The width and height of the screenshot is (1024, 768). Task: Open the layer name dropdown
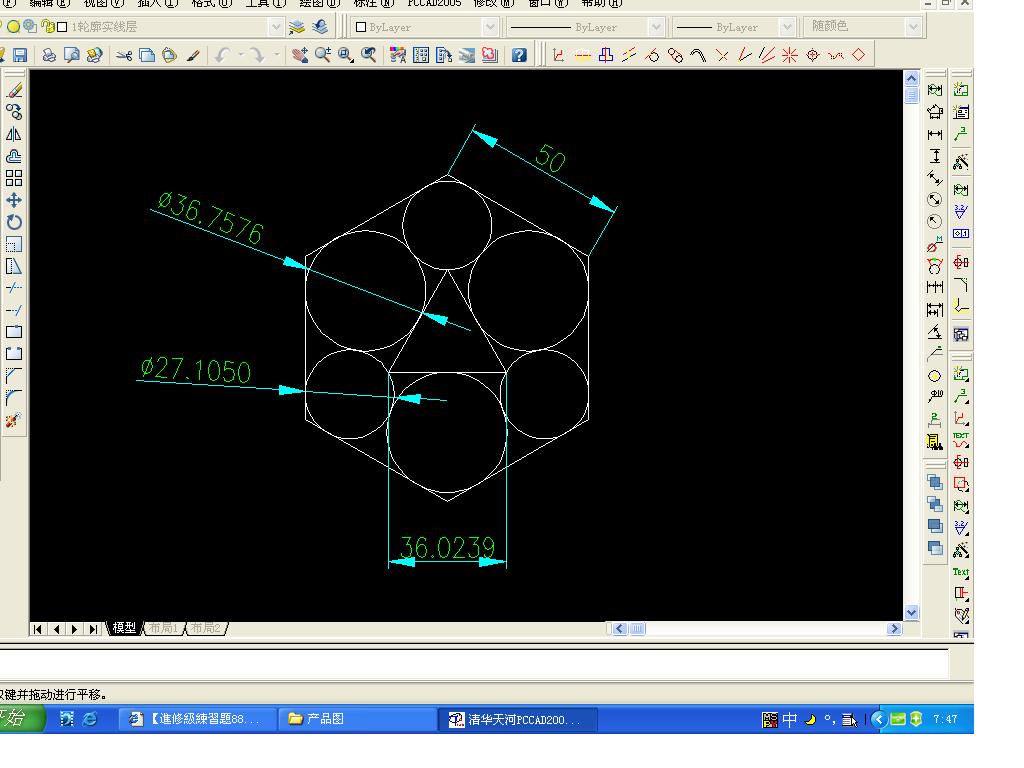276,27
